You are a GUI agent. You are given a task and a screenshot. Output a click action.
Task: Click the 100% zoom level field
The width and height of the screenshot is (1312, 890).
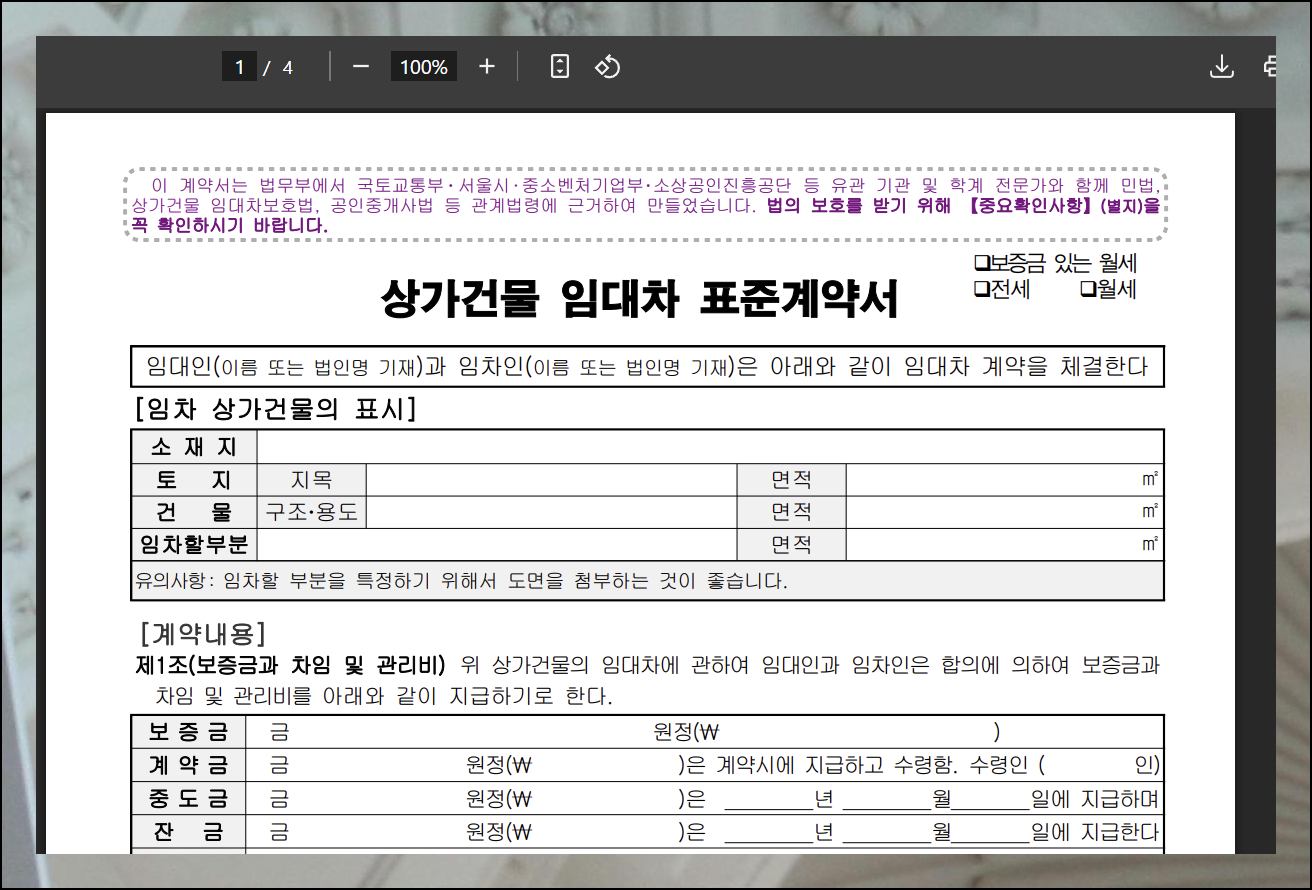[x=424, y=67]
